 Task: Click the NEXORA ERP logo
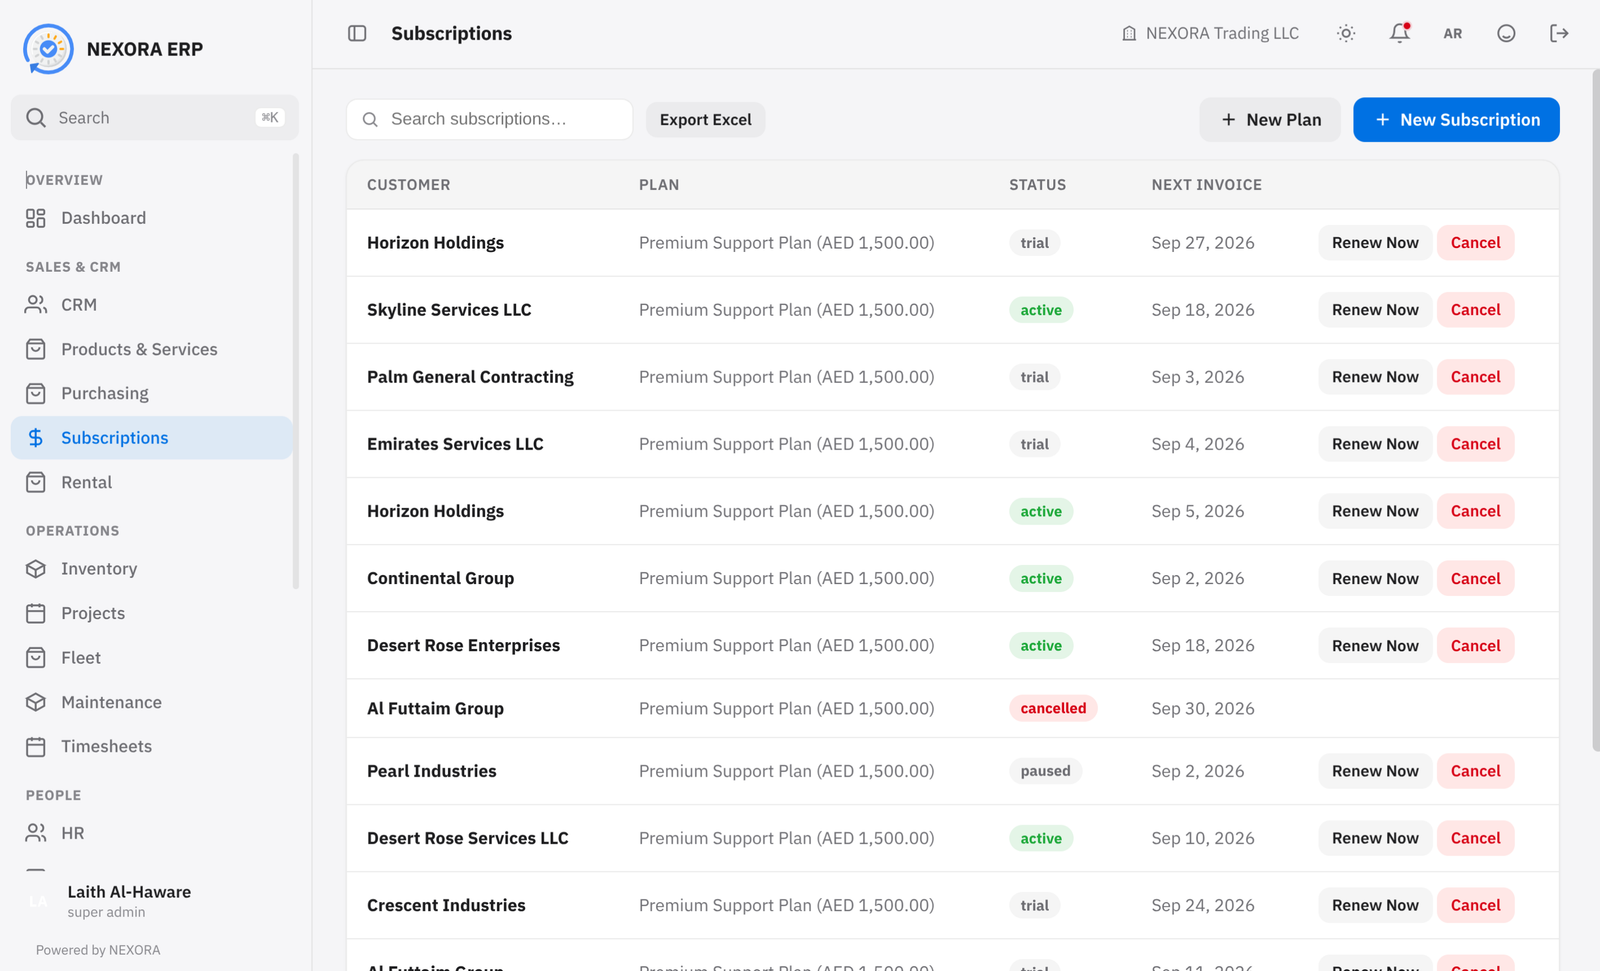48,49
